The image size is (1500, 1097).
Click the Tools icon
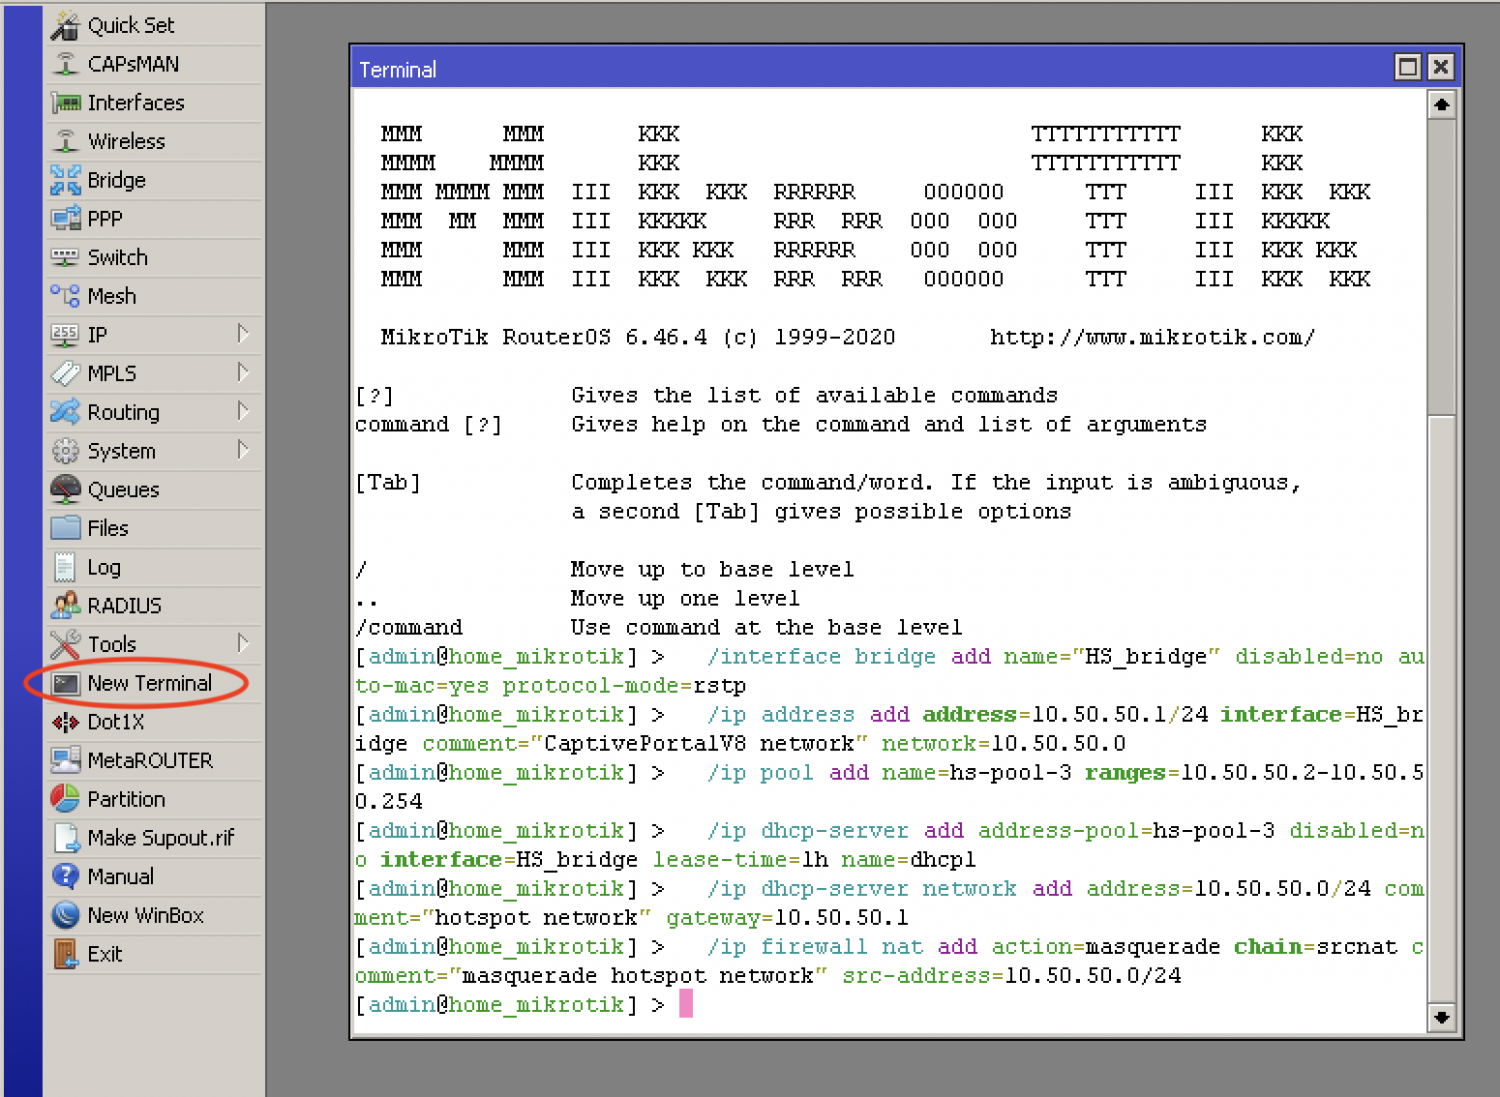click(65, 644)
